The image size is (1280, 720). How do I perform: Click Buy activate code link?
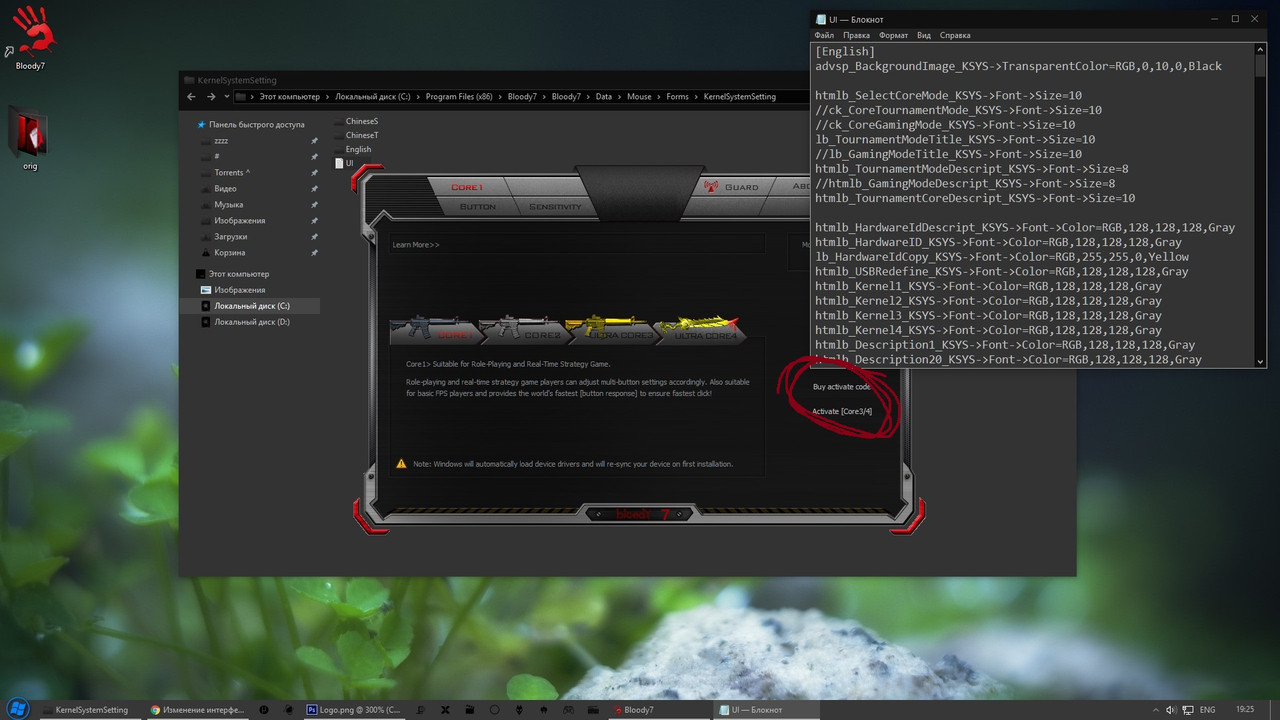[x=842, y=387]
